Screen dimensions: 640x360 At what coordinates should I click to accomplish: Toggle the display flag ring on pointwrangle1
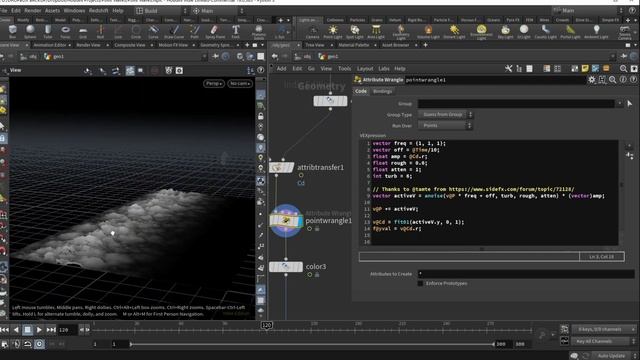tap(309, 229)
